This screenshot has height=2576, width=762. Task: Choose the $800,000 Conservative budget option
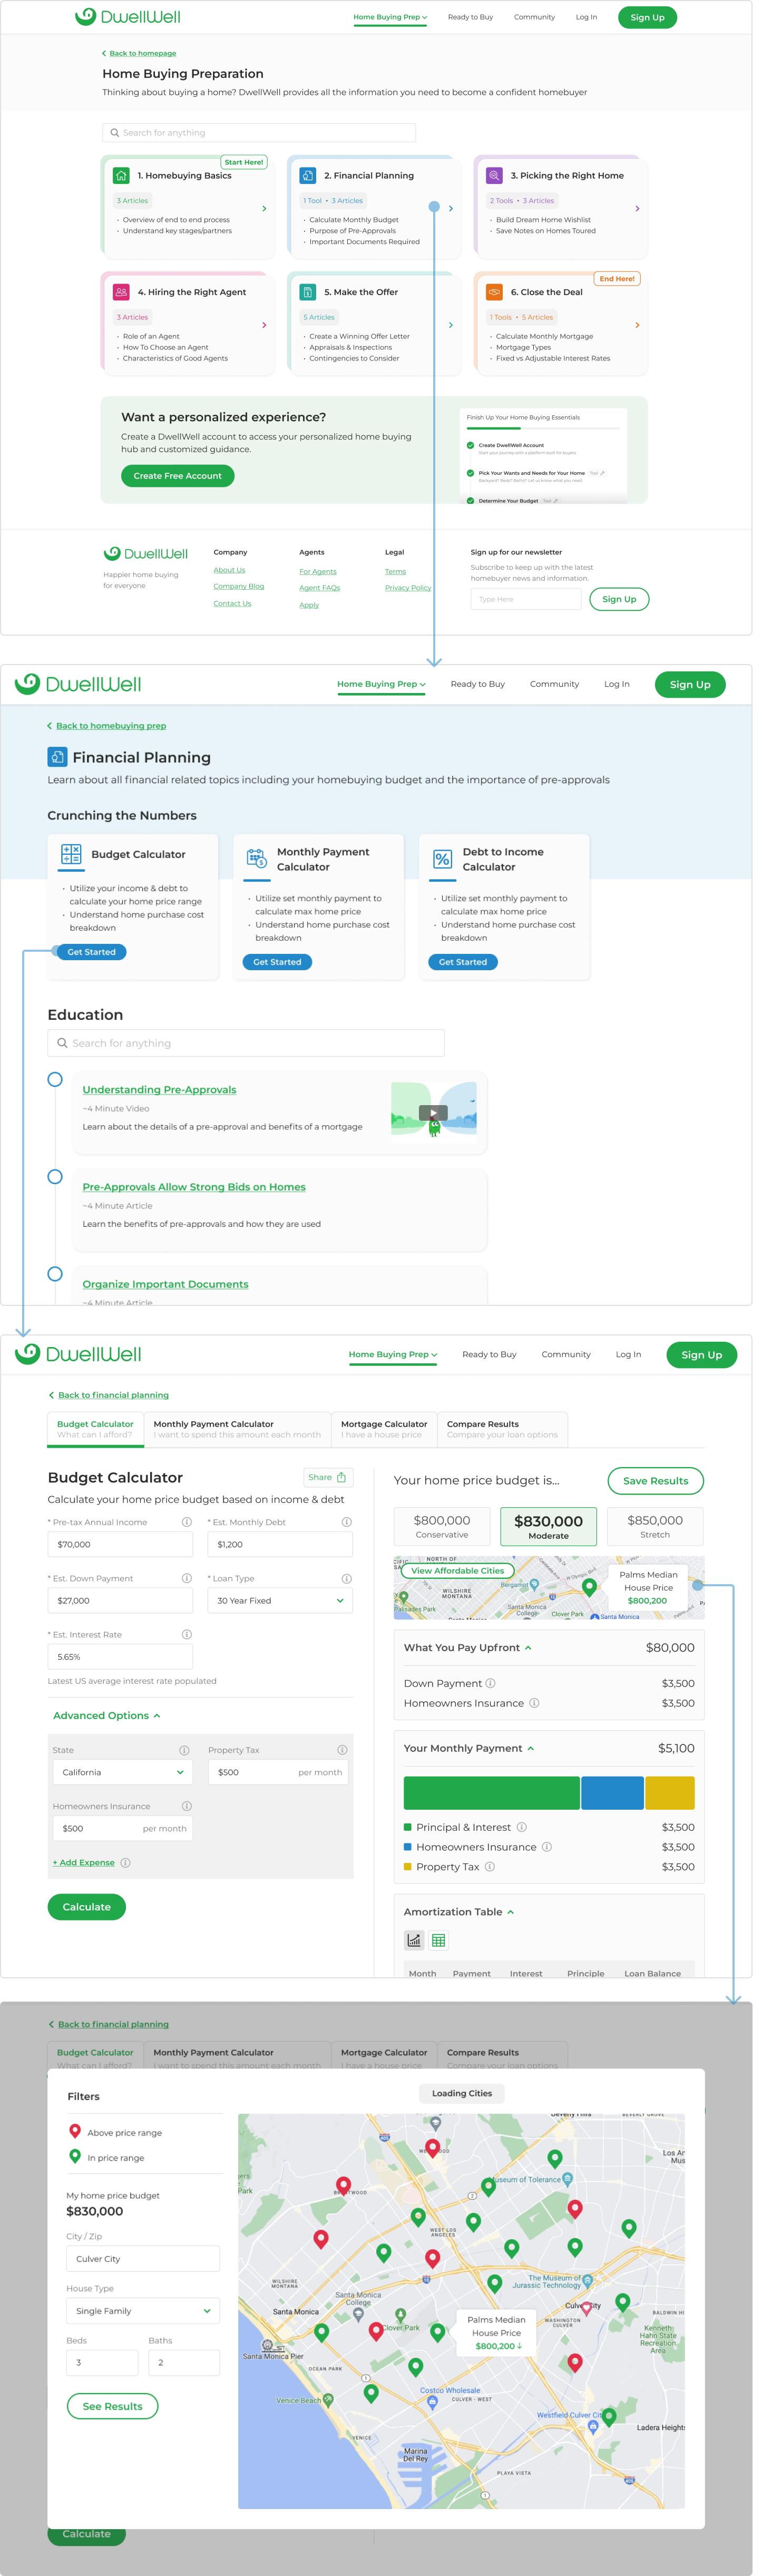coord(442,1526)
